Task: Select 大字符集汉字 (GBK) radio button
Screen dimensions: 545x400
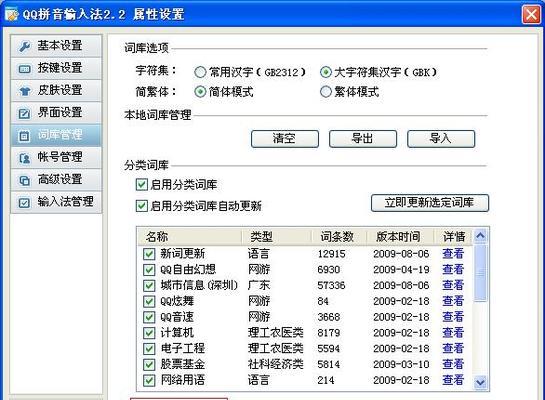Action: point(326,72)
